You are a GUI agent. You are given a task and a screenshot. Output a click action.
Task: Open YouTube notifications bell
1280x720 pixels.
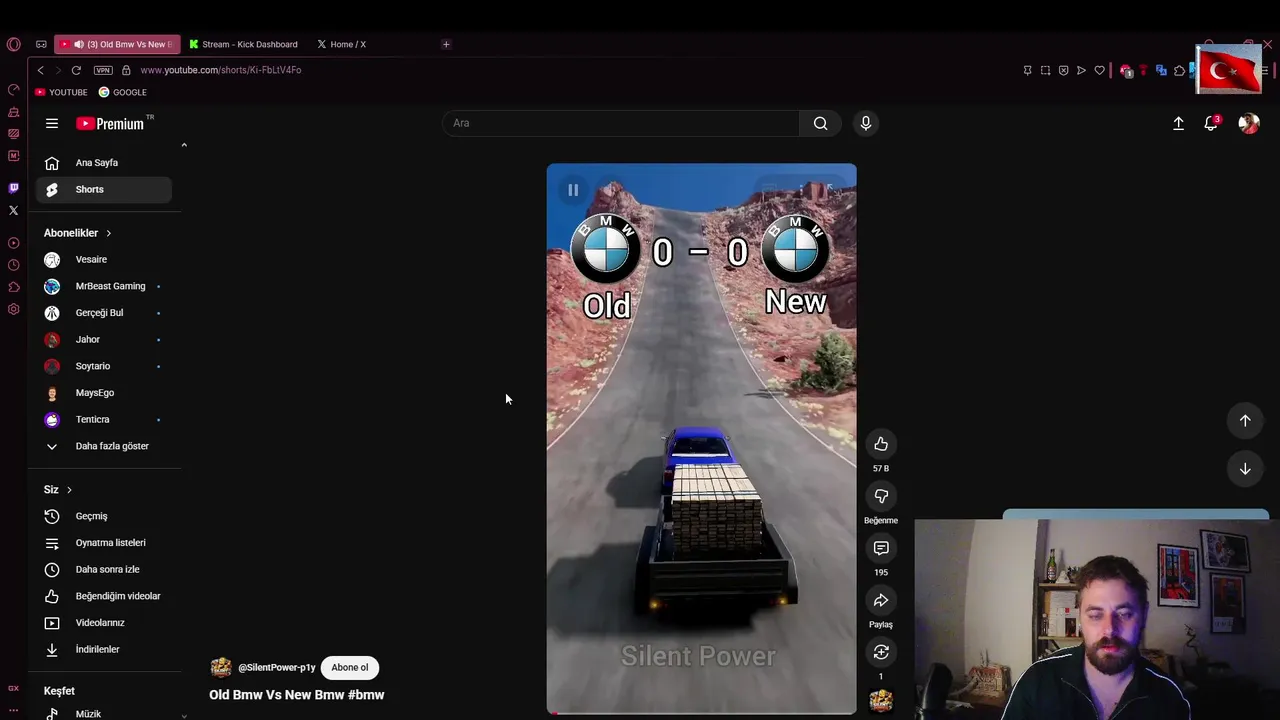(1211, 123)
